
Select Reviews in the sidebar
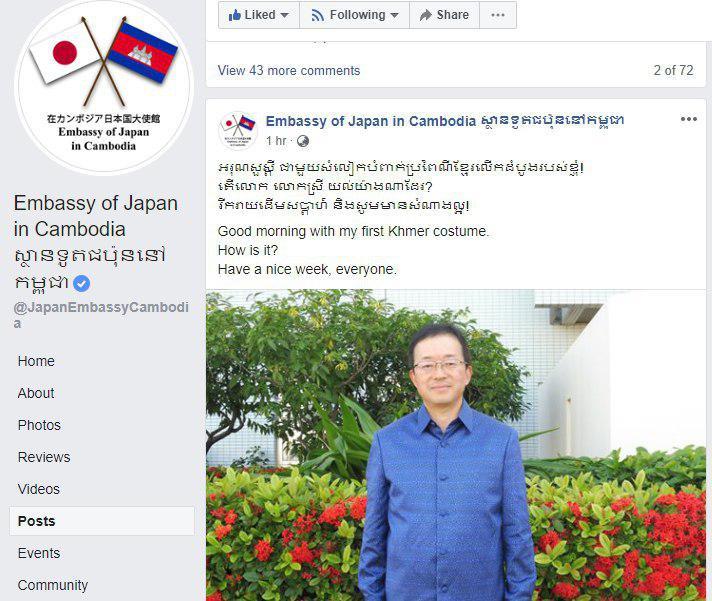pyautogui.click(x=44, y=457)
